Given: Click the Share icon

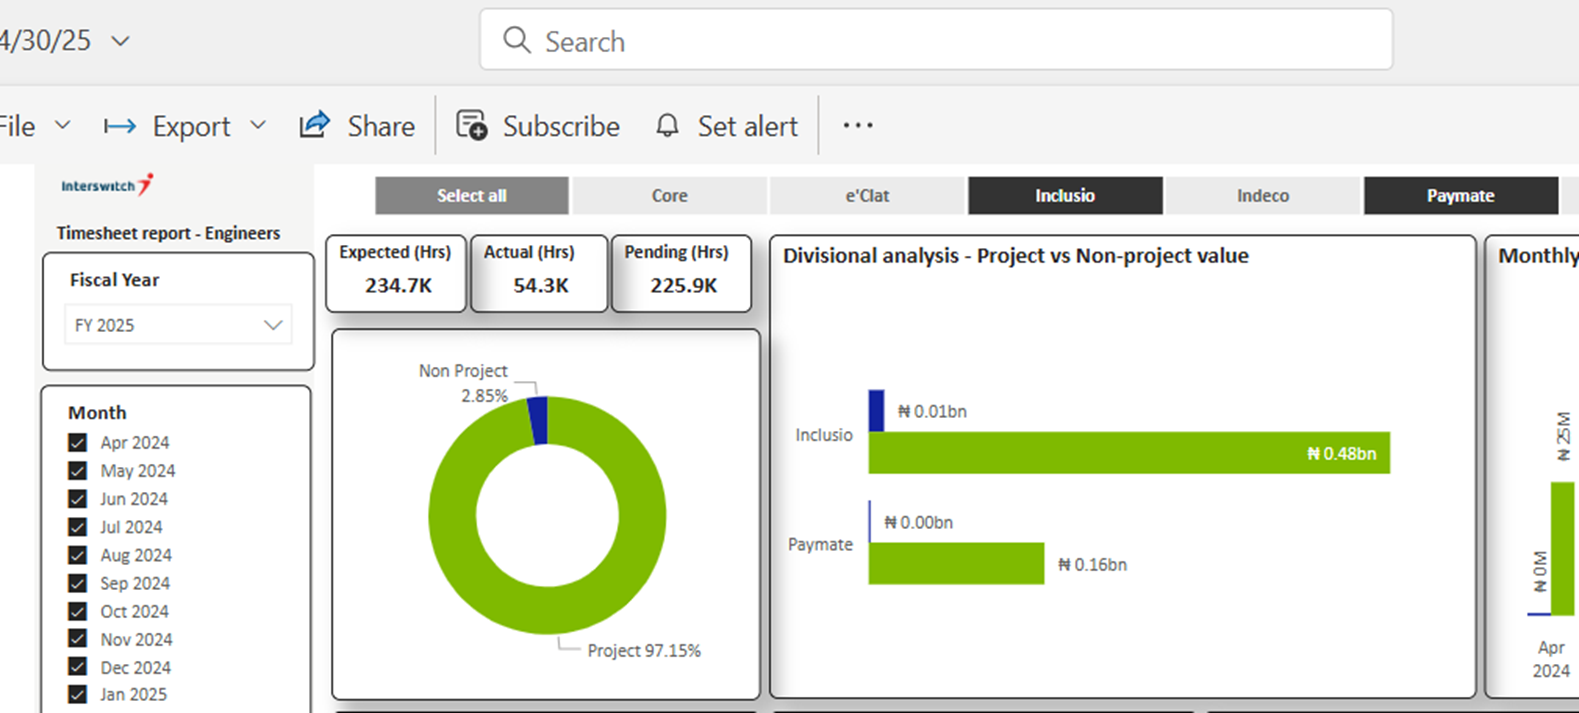Looking at the screenshot, I should (314, 125).
